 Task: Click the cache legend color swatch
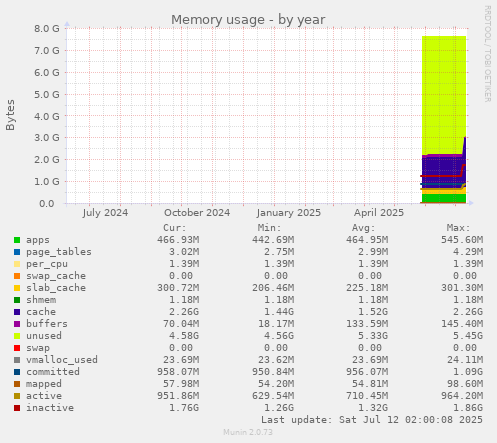(x=17, y=312)
